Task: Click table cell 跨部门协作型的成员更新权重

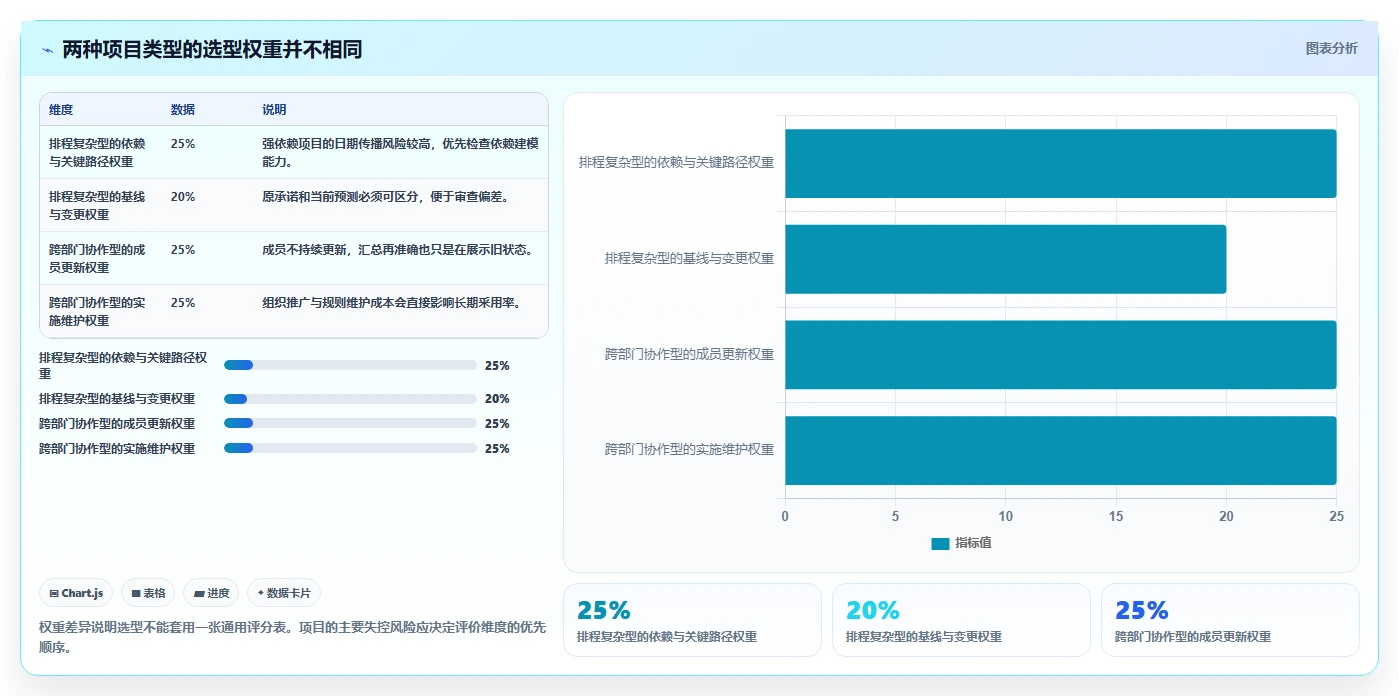Action: (98, 258)
